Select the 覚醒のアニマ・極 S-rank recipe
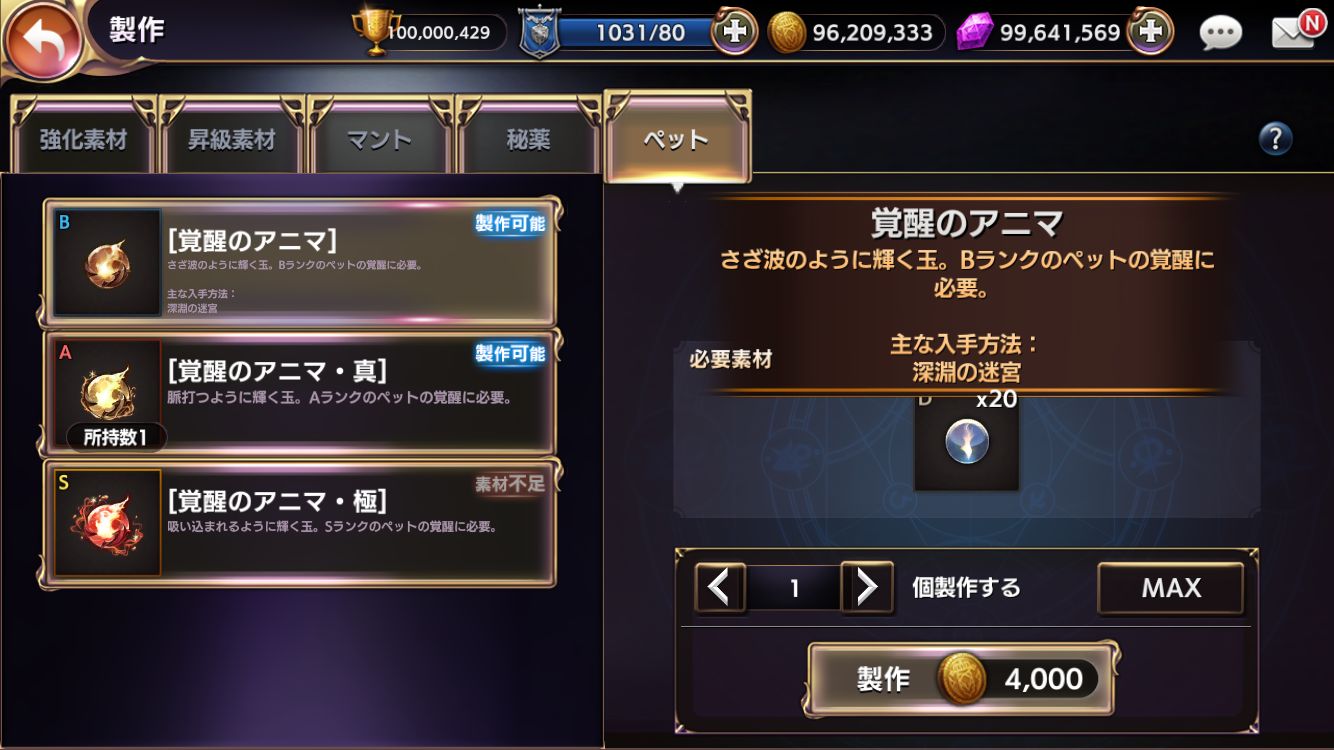The height and width of the screenshot is (750, 1334). click(x=300, y=523)
